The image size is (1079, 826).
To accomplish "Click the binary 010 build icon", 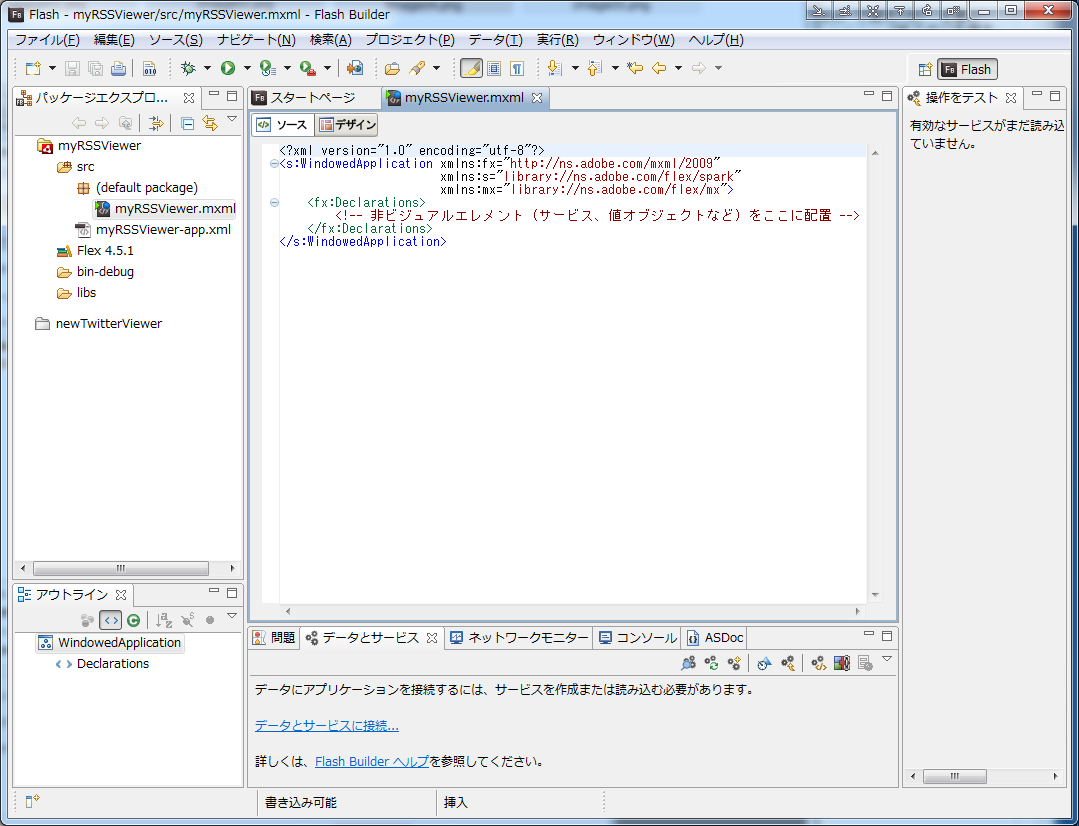I will [149, 68].
